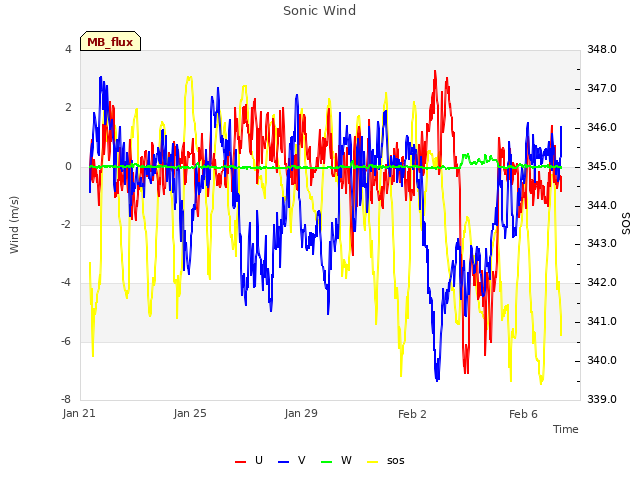Click the blue V legend color marker

click(283, 461)
